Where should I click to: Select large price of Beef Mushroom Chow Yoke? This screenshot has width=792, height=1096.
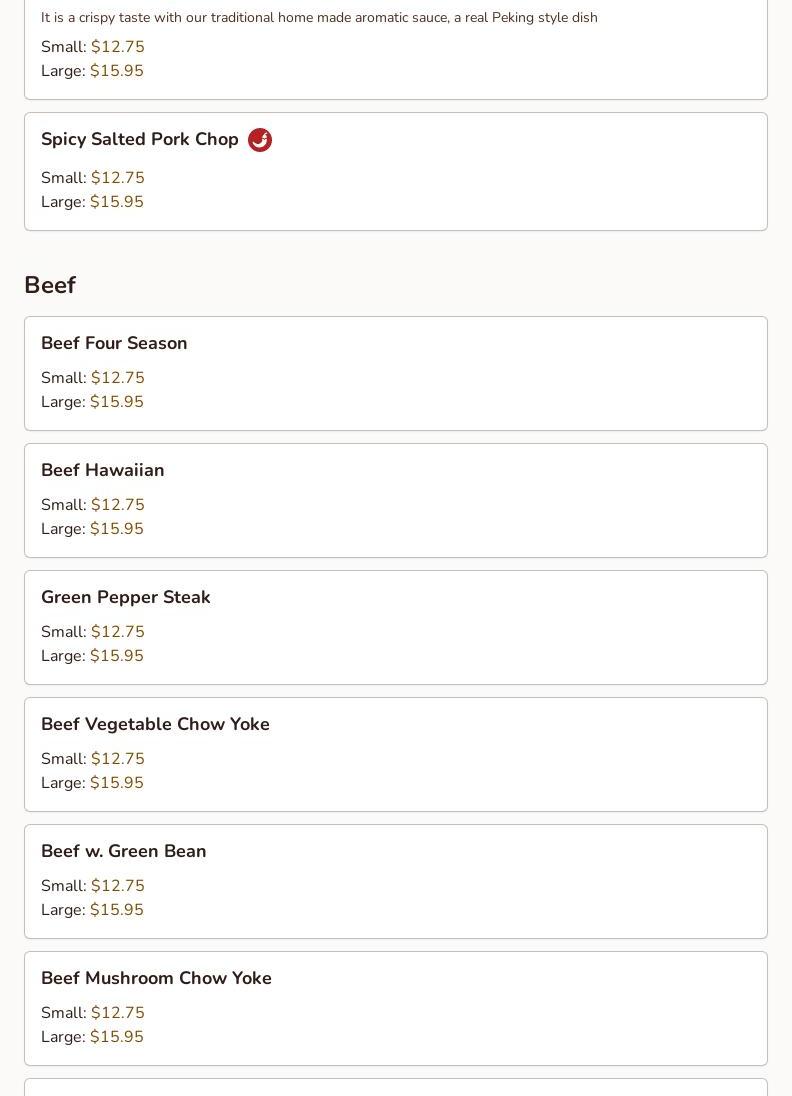point(117,1037)
